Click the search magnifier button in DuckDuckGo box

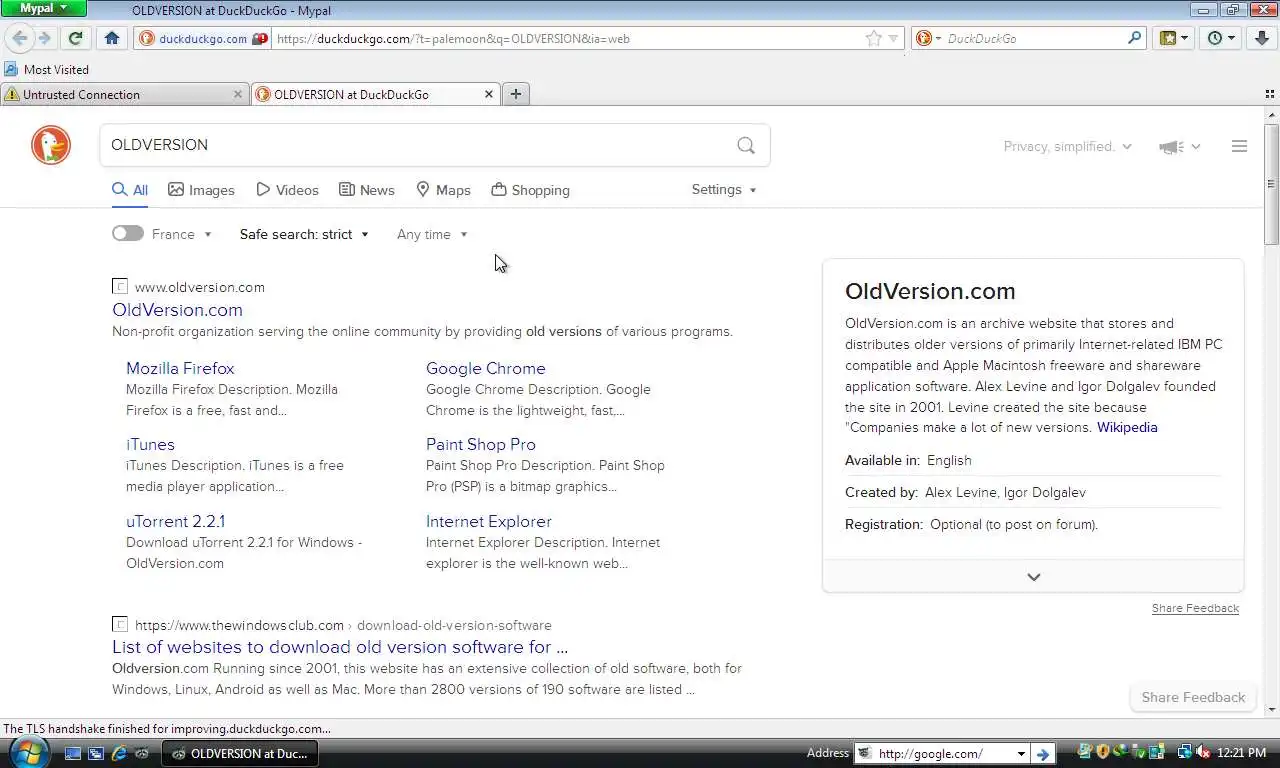coord(746,145)
